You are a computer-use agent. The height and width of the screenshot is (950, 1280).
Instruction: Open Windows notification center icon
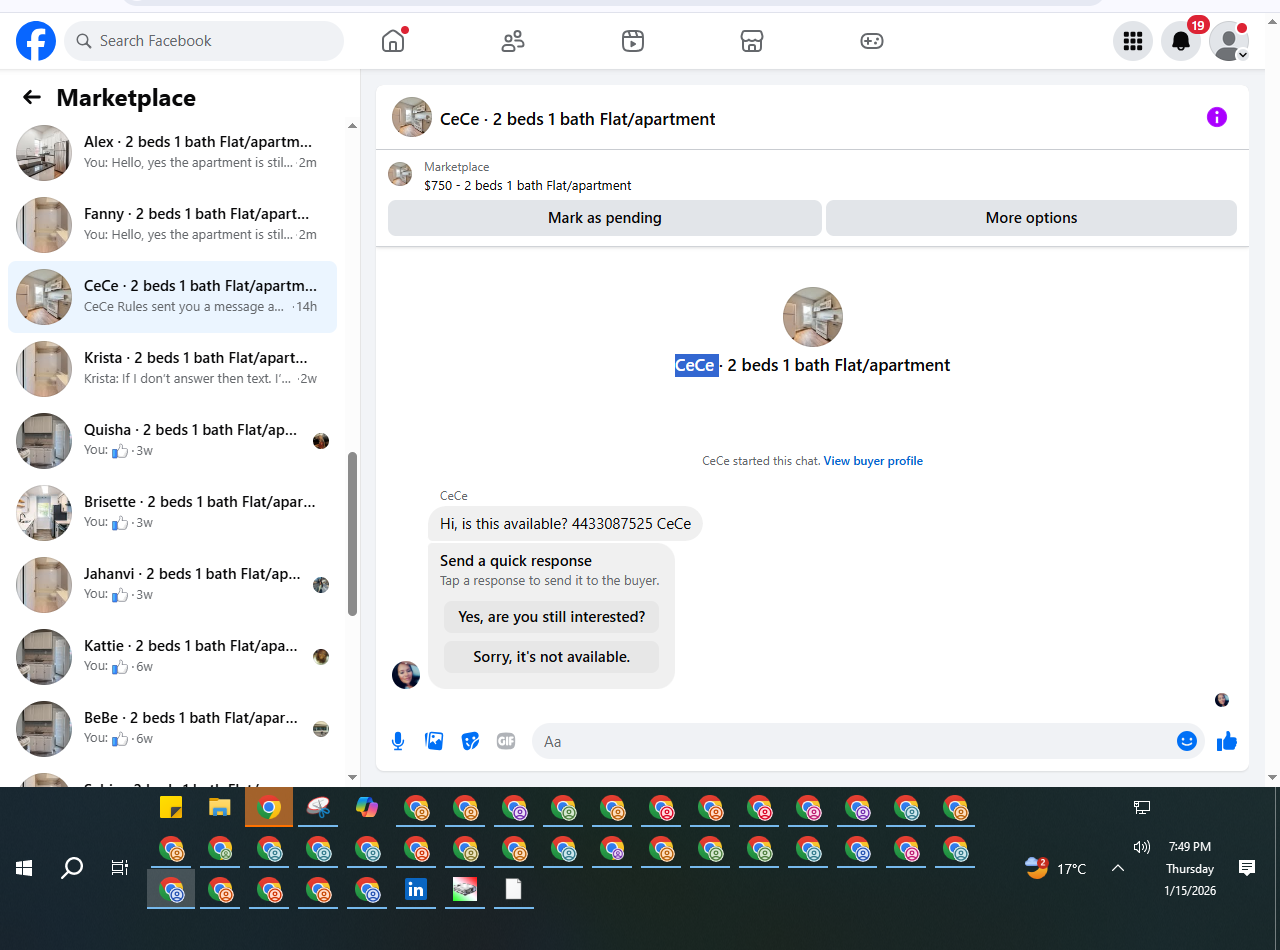[x=1247, y=868]
